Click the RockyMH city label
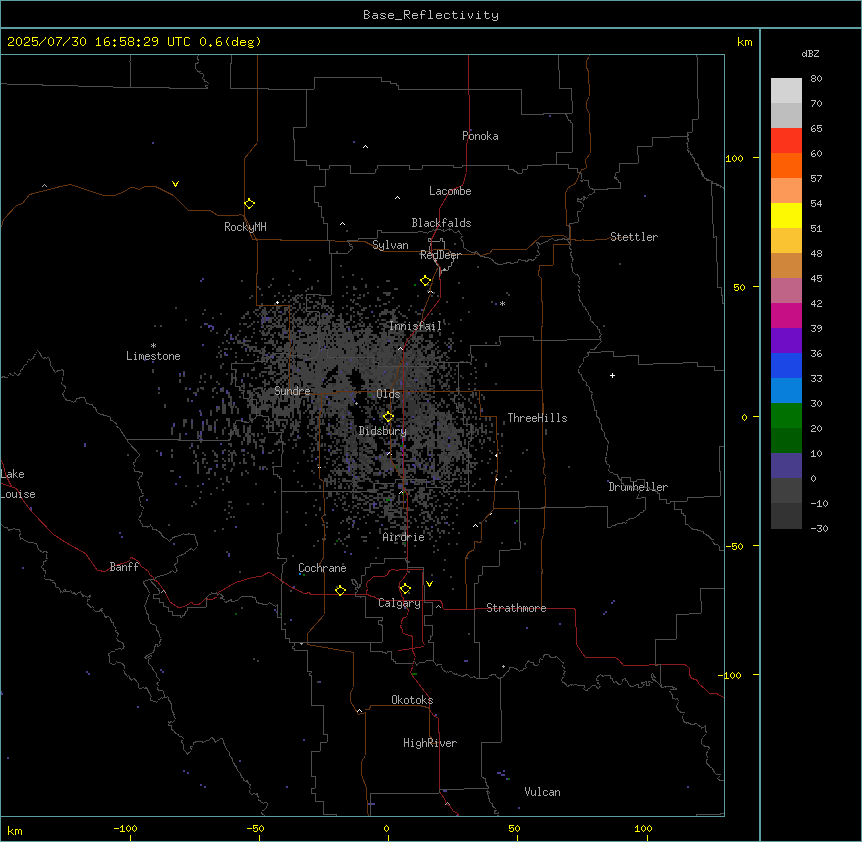 point(245,227)
